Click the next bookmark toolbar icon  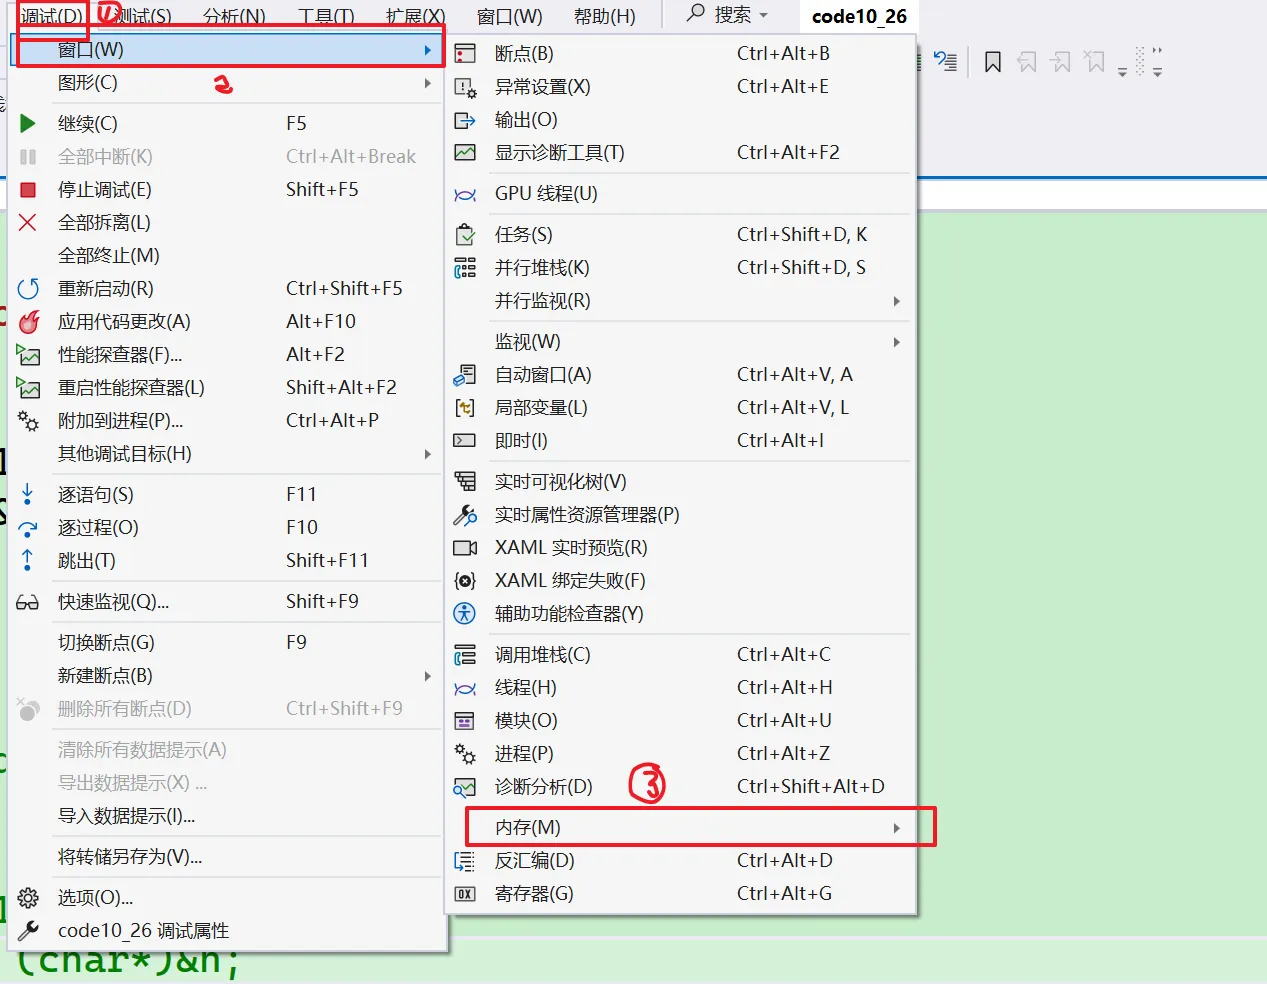tap(1061, 63)
